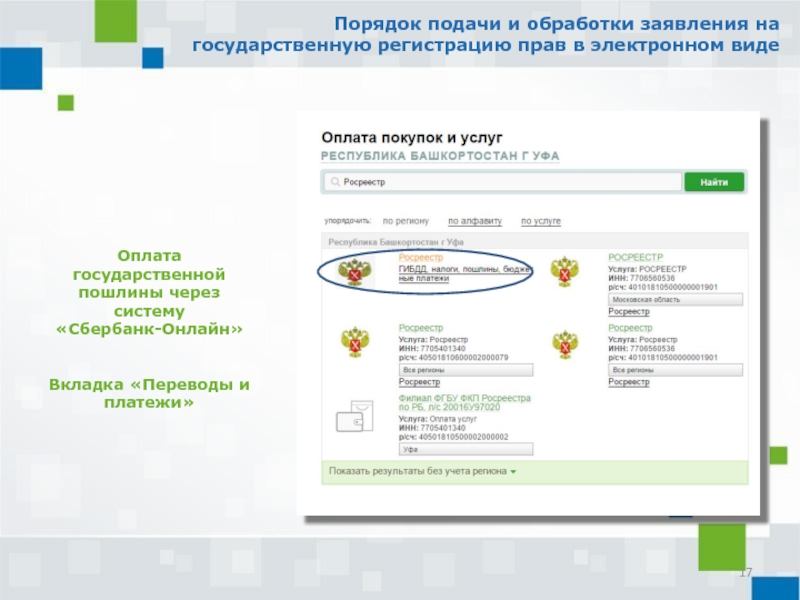Click the text Услуга: Оплата услуг
The image size is (800, 600).
pyautogui.click(x=437, y=419)
